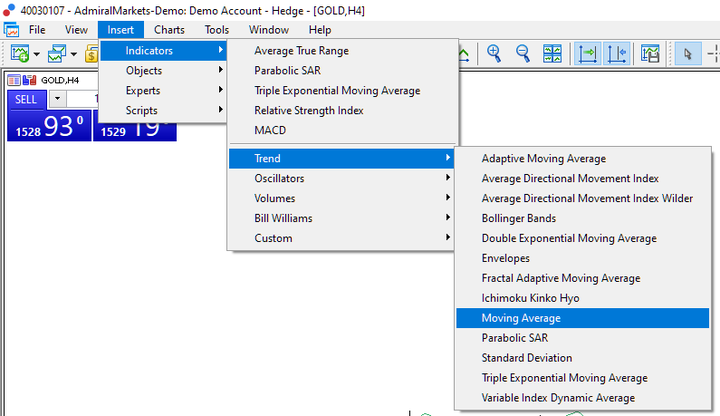Select MACD indicator
This screenshot has height=416, width=720.
[343, 130]
